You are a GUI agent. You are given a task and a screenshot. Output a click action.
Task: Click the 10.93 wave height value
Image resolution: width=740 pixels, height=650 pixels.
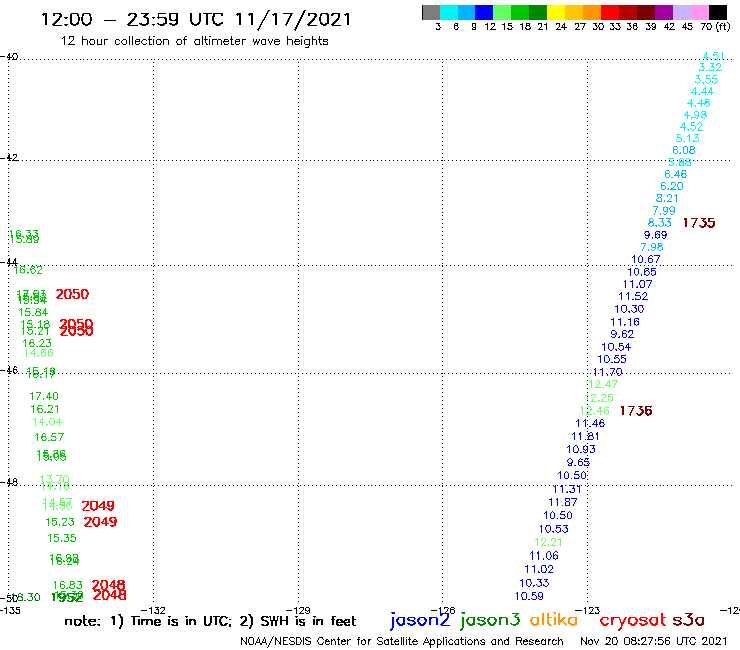coord(580,449)
